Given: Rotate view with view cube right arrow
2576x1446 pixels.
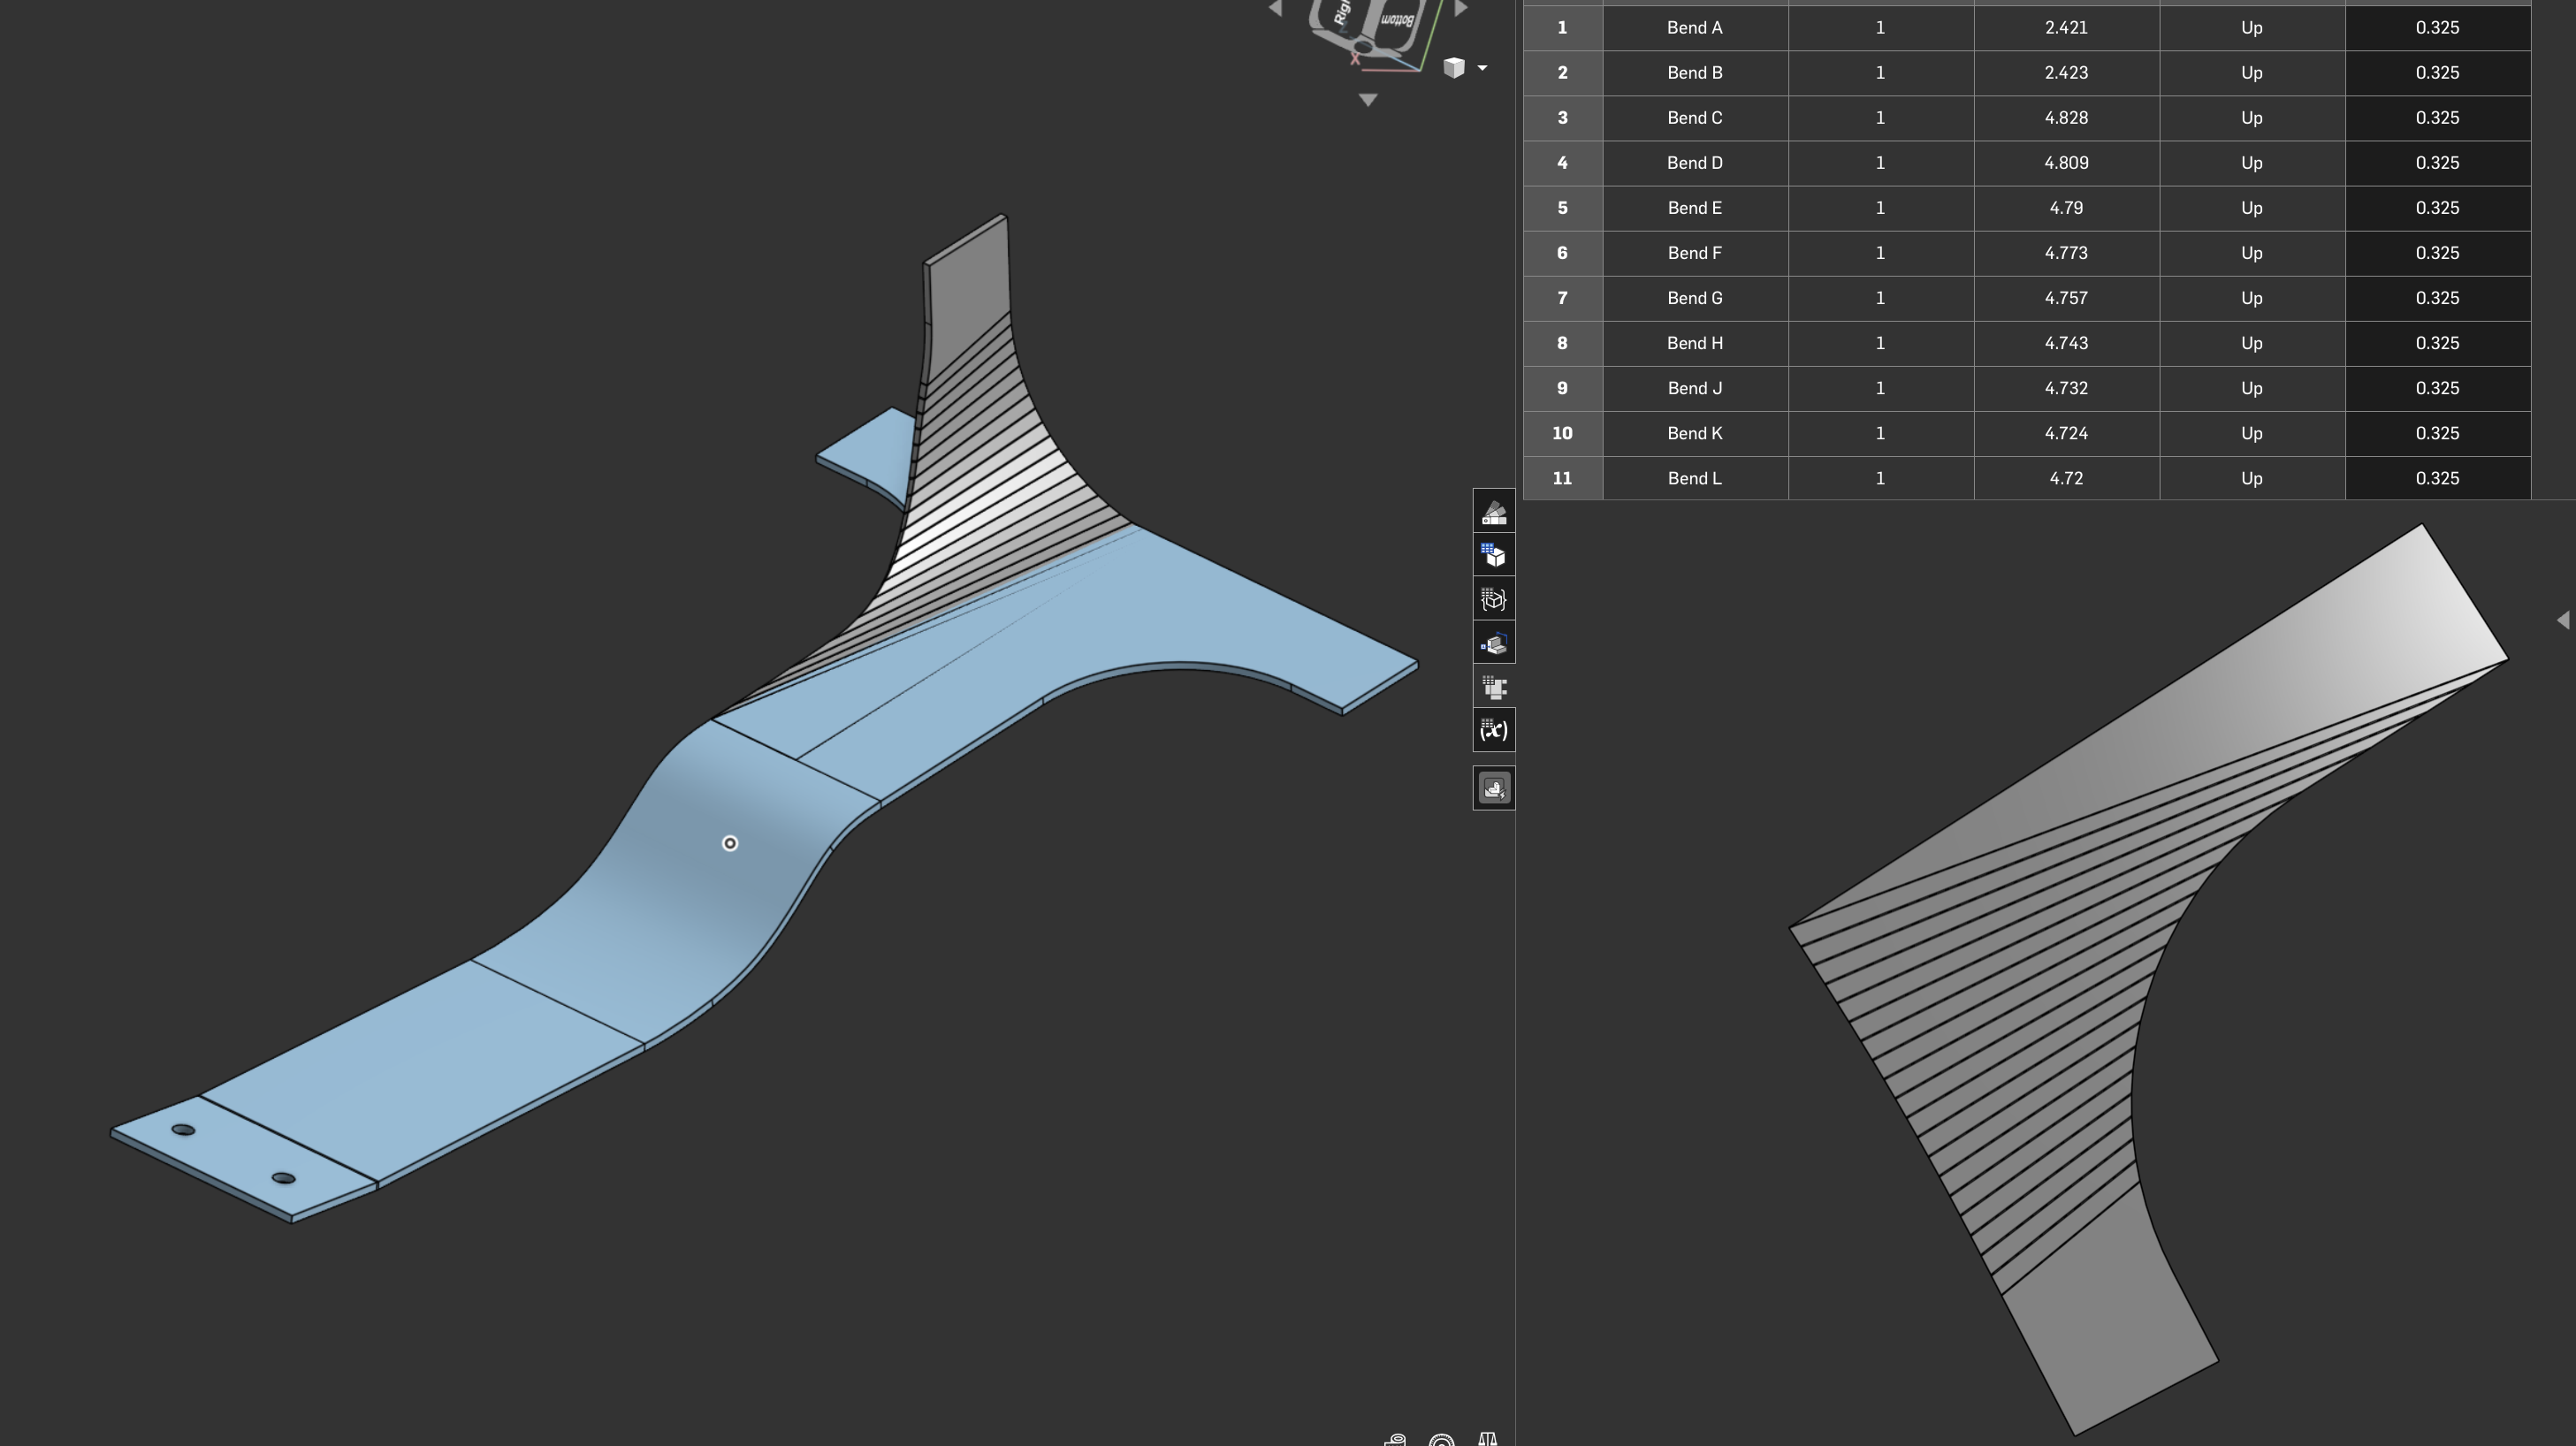Looking at the screenshot, I should [x=1461, y=9].
